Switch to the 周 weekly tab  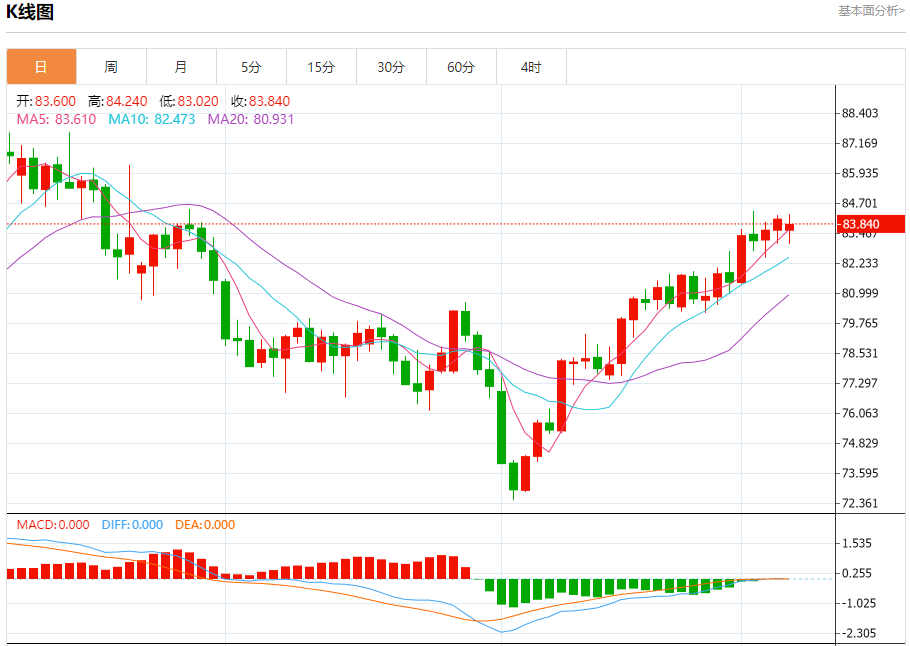pyautogui.click(x=111, y=67)
